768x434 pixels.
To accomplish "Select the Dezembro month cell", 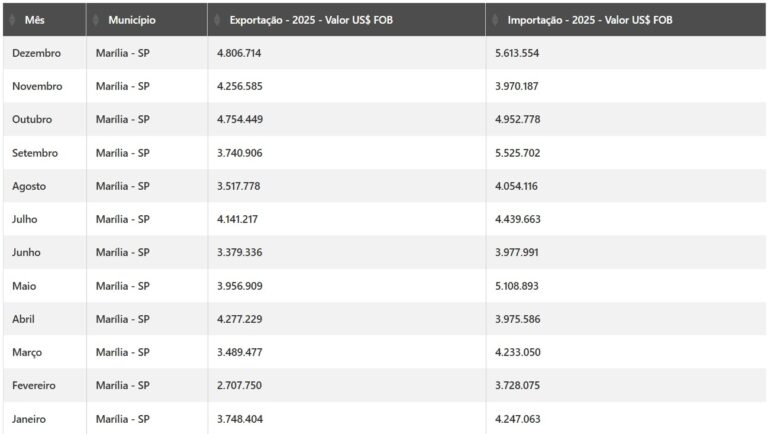I will coord(36,53).
